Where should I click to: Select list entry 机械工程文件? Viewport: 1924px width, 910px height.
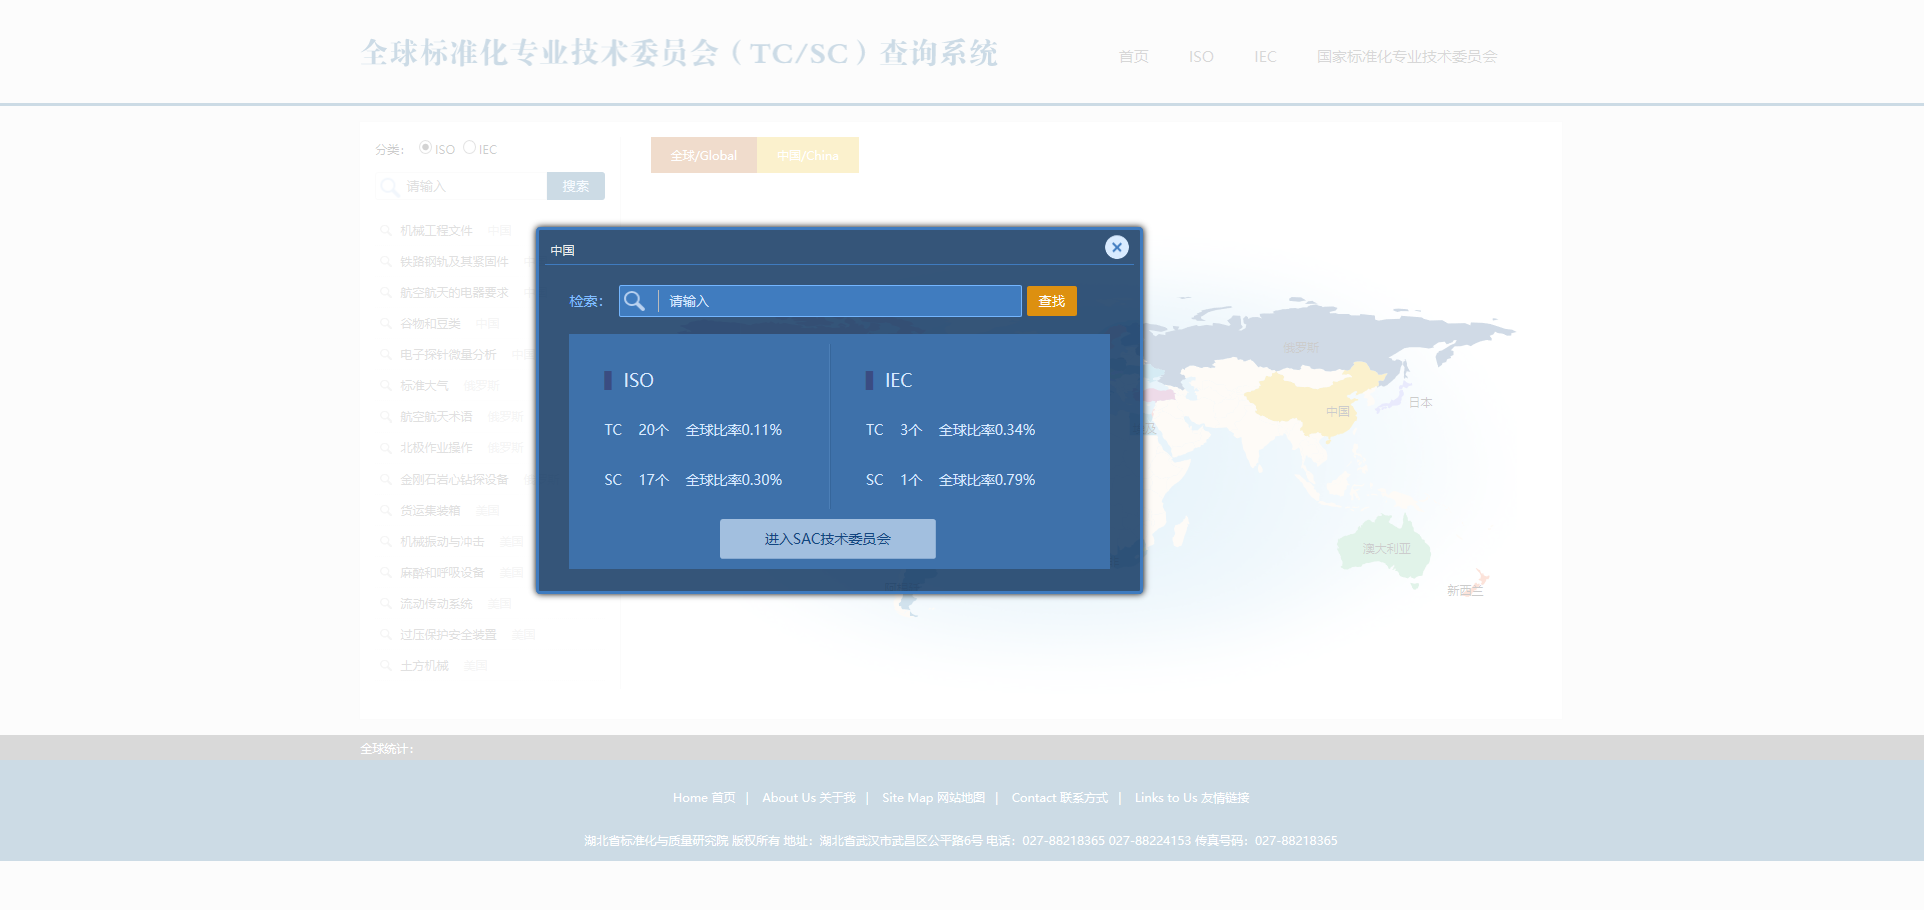(x=436, y=231)
